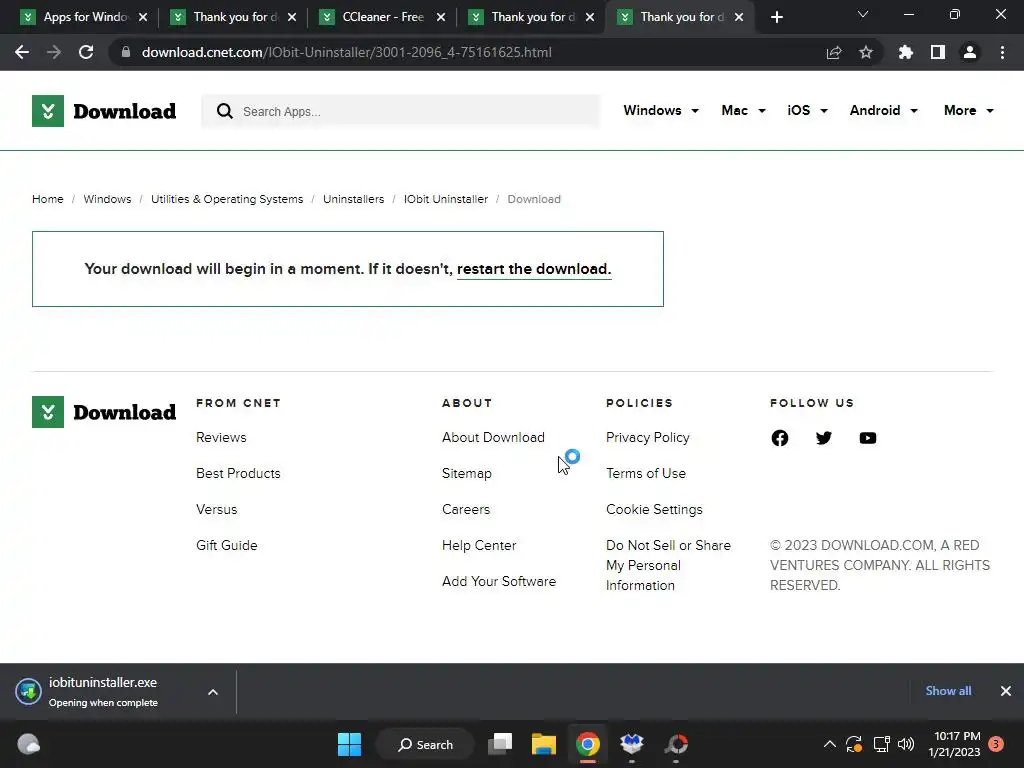Open the weather widget on the taskbar
The width and height of the screenshot is (1024, 768).
pos(28,744)
